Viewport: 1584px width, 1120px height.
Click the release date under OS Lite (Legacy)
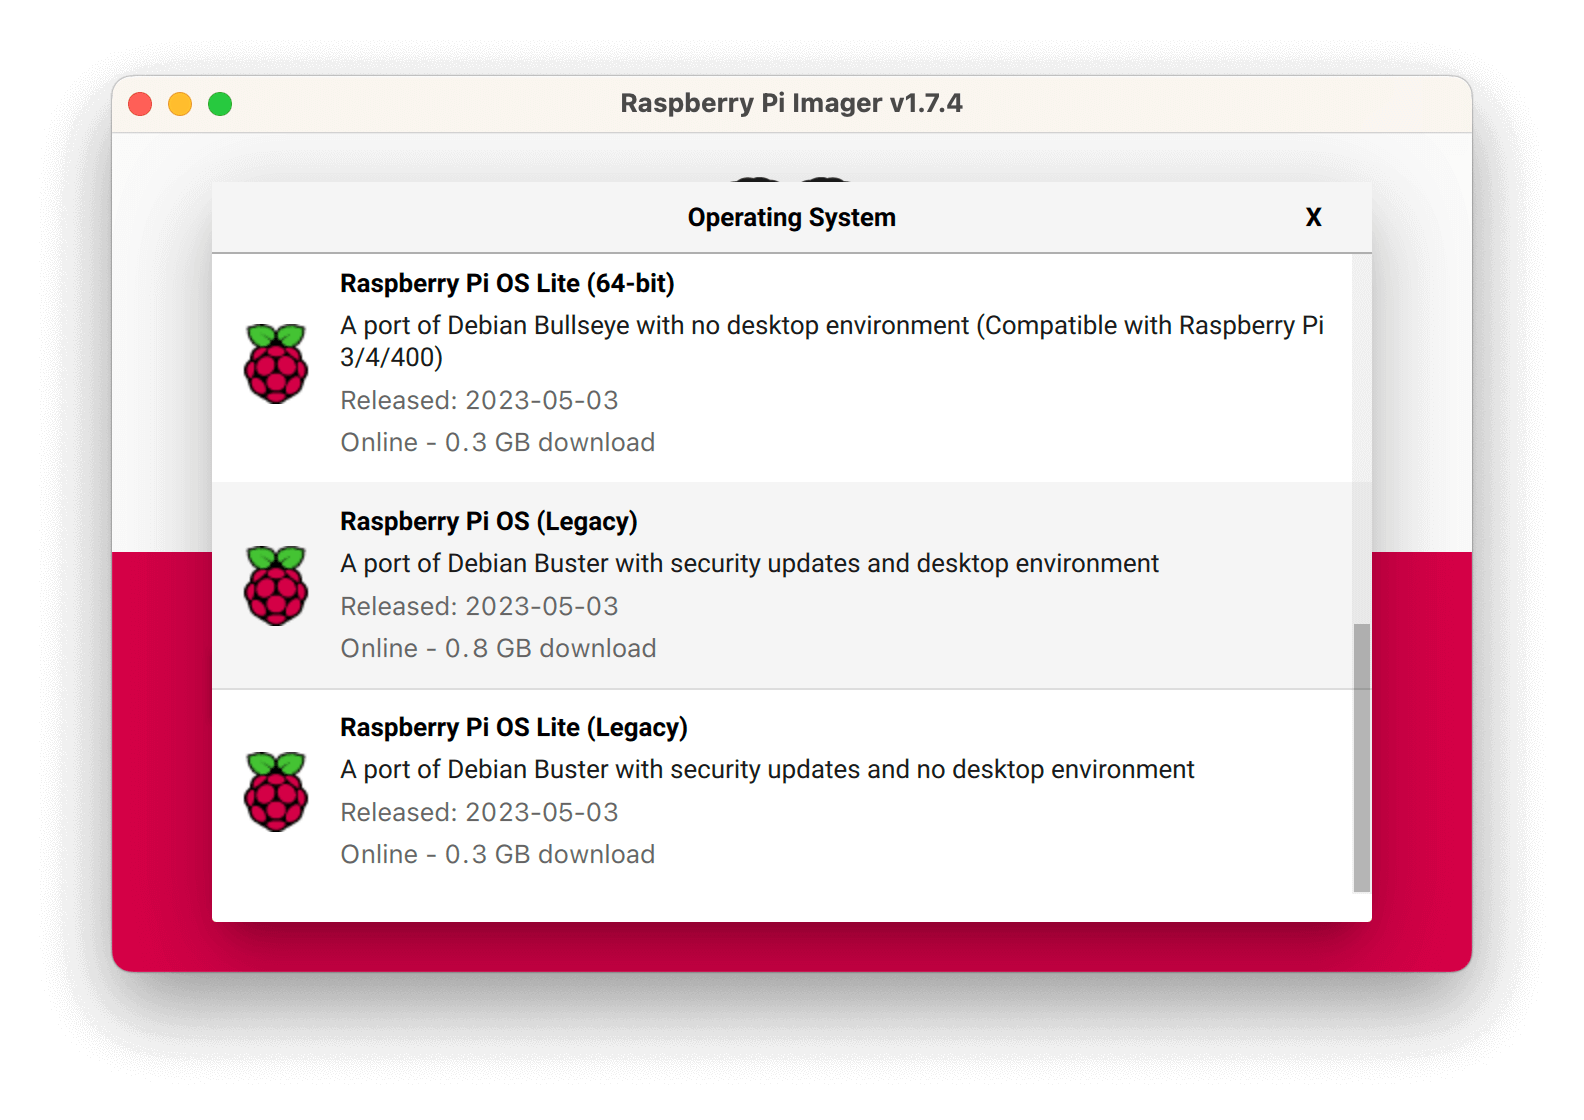pos(479,813)
